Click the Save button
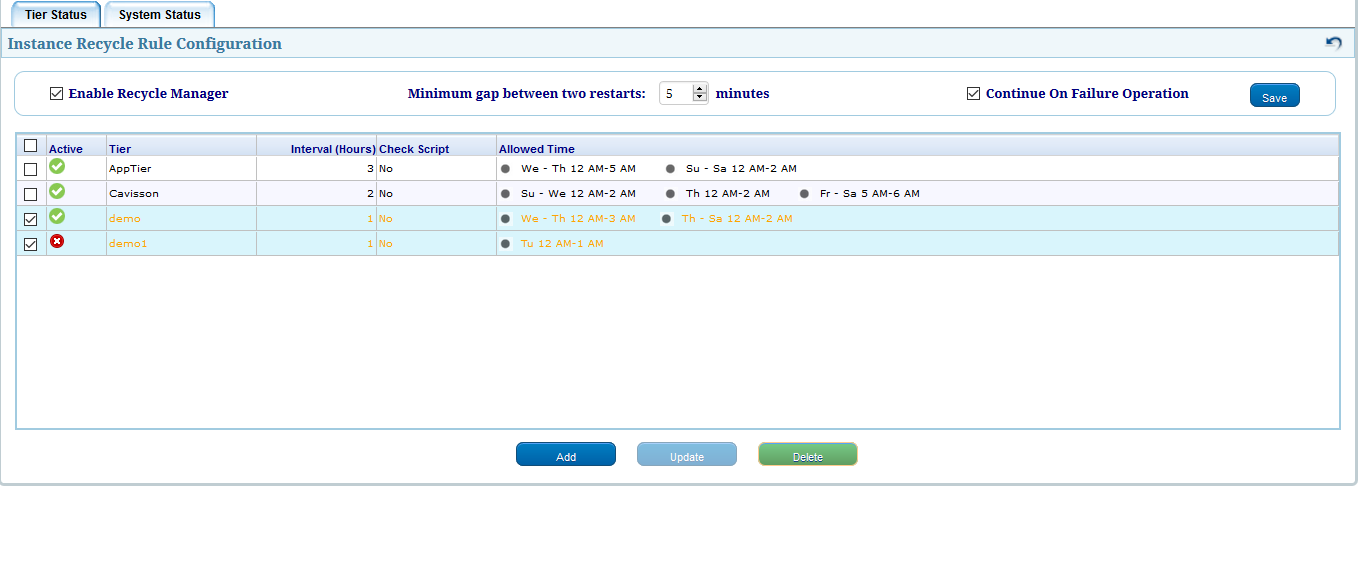 [1274, 96]
